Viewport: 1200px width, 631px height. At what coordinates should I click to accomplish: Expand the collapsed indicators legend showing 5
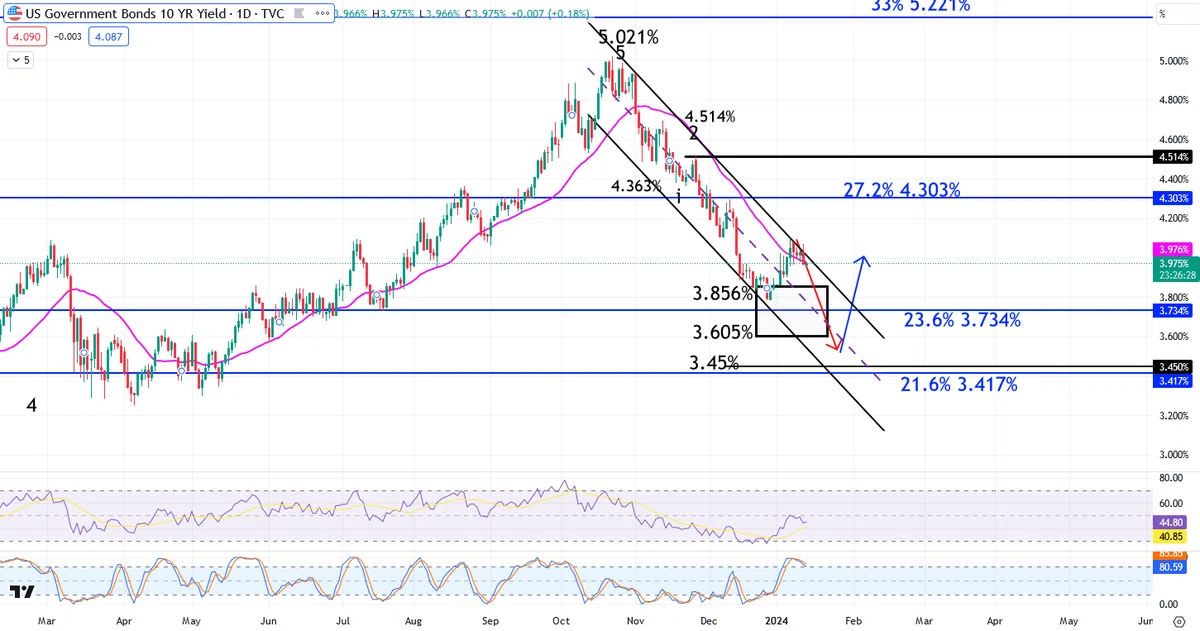coord(21,60)
